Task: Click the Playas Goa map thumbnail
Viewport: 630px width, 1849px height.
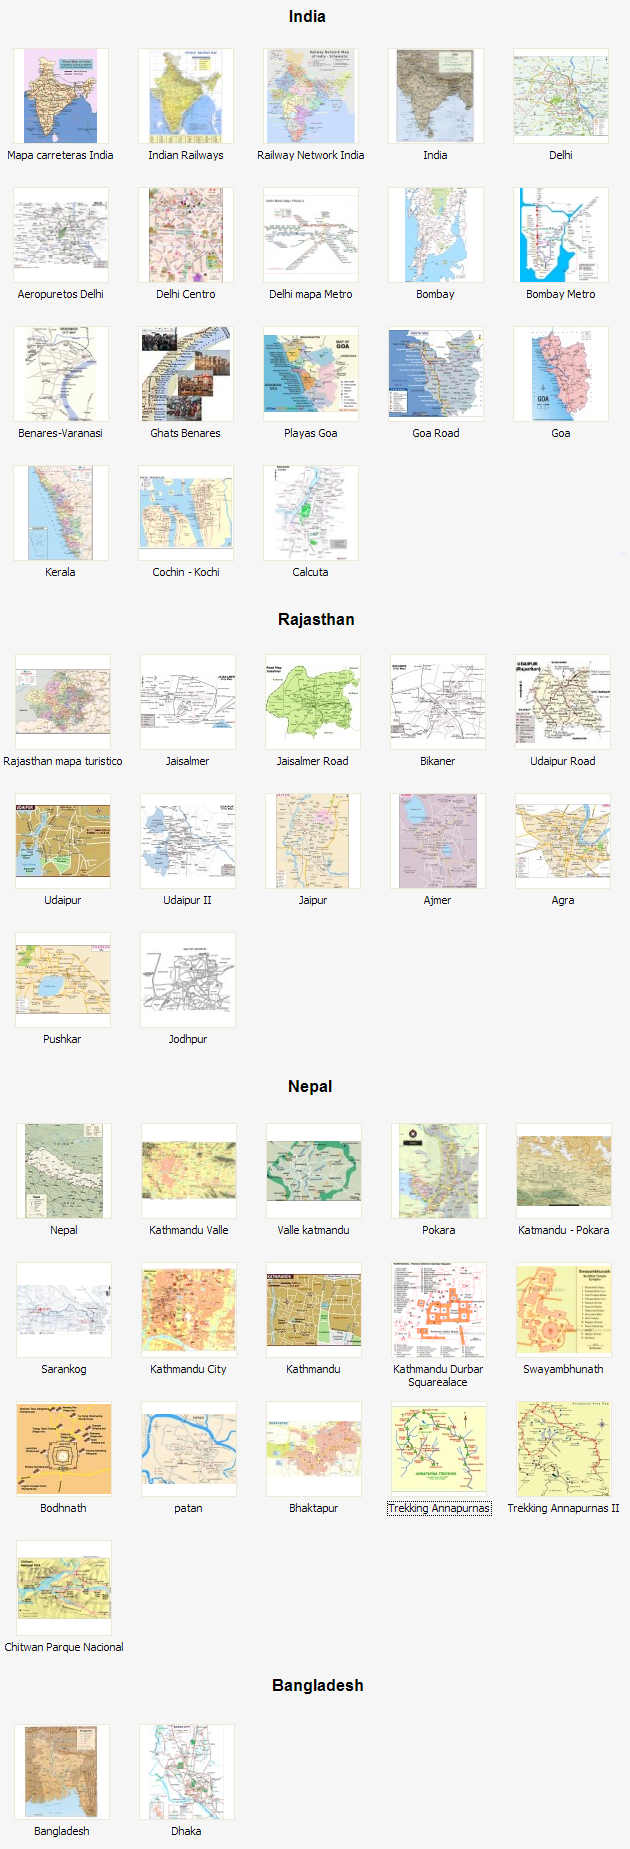Action: [310, 374]
